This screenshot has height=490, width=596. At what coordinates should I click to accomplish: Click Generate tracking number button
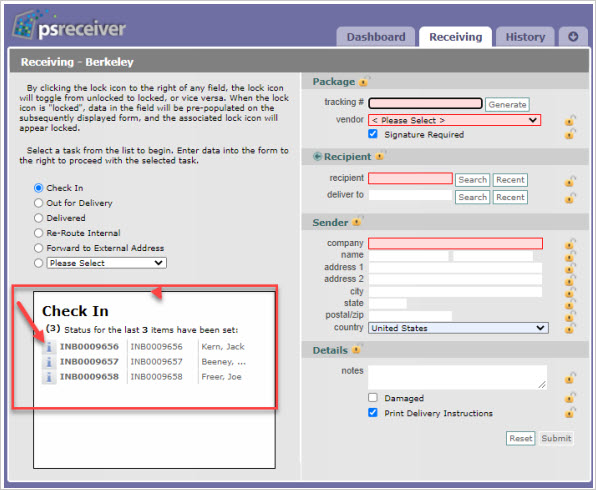(x=507, y=105)
